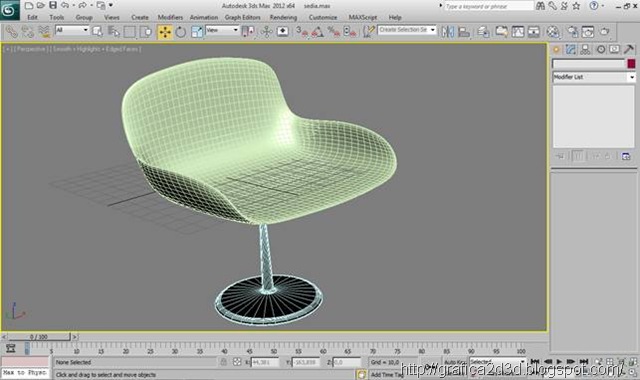Activate the Select and Scale tool

pyautogui.click(x=197, y=31)
